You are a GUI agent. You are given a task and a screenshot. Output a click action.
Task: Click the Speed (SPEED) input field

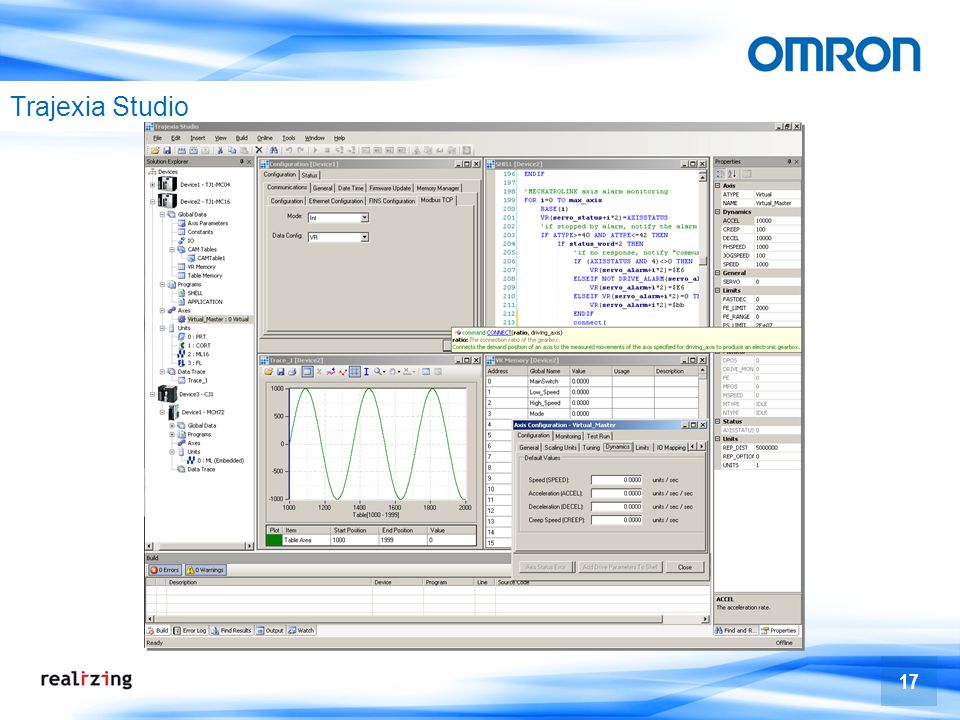point(617,480)
